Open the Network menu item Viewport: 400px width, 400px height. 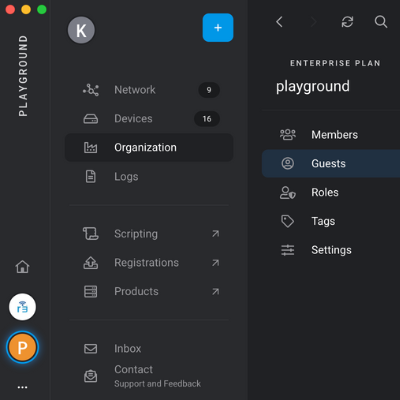pos(149,90)
